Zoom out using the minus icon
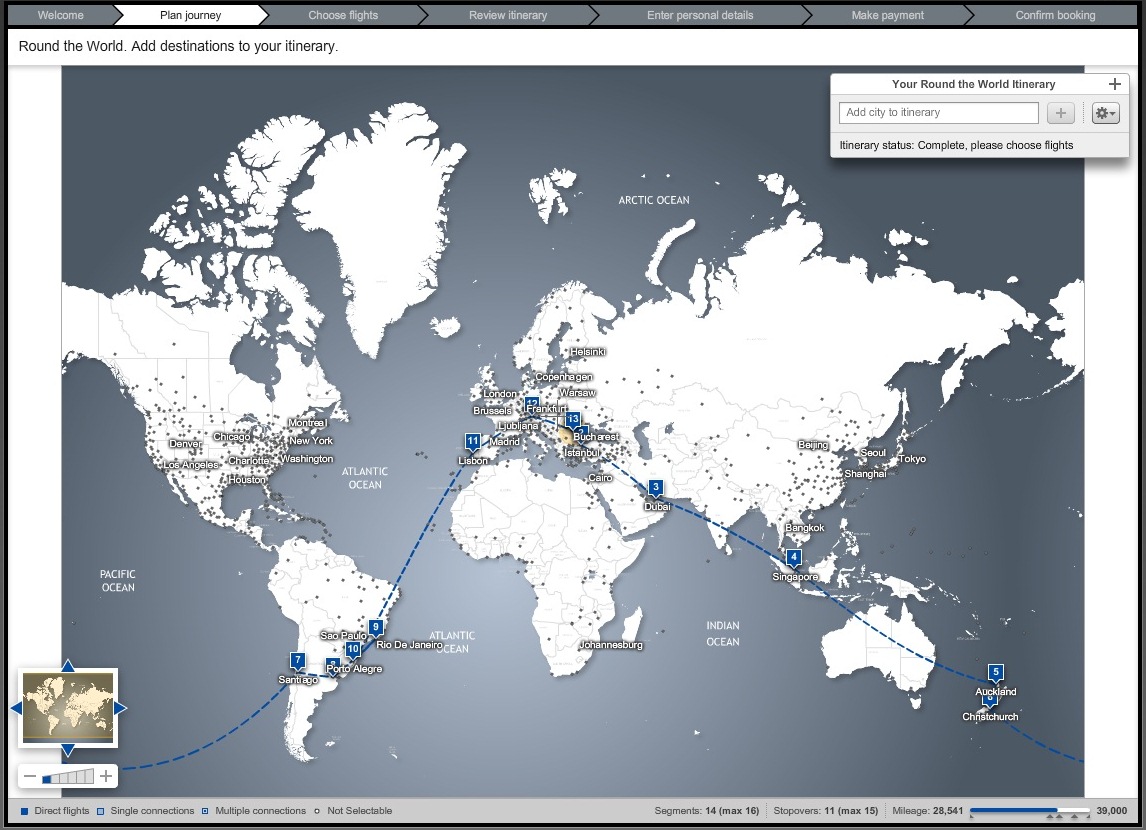 30,776
